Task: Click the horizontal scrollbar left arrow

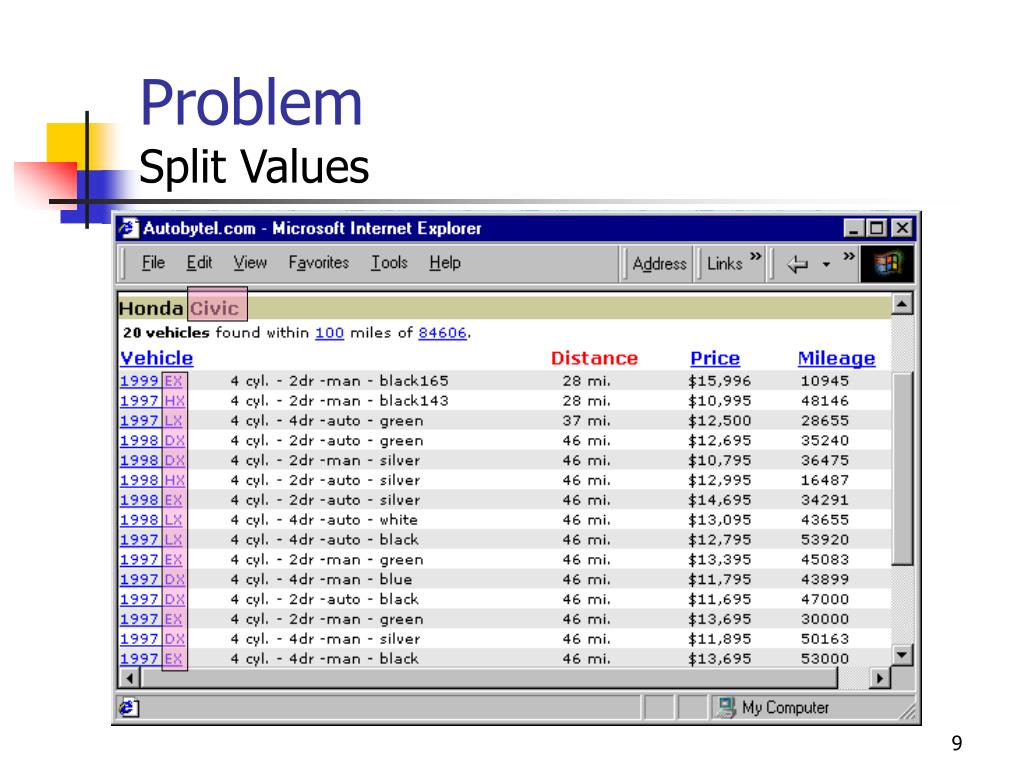Action: tap(130, 679)
